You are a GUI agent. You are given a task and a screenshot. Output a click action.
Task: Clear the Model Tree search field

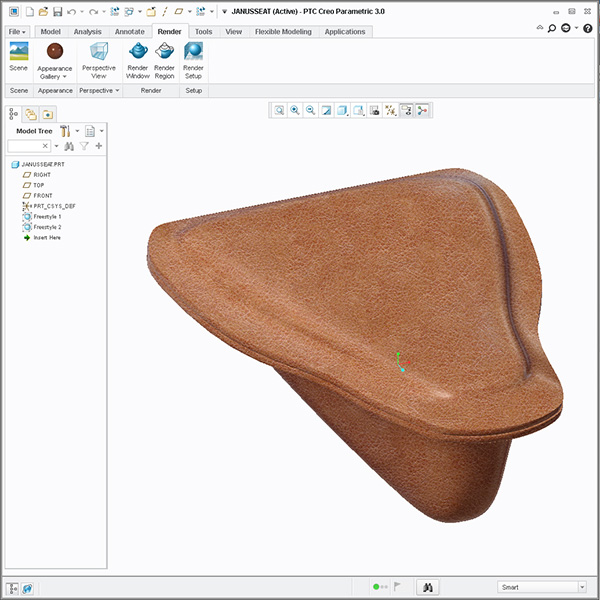pos(45,146)
